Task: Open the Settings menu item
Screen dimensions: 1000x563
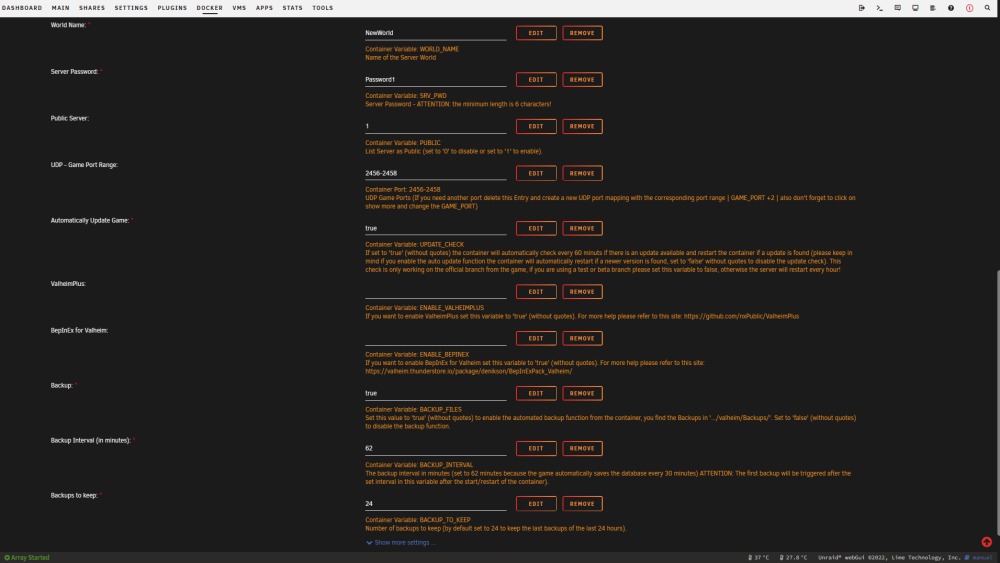Action: click(131, 8)
